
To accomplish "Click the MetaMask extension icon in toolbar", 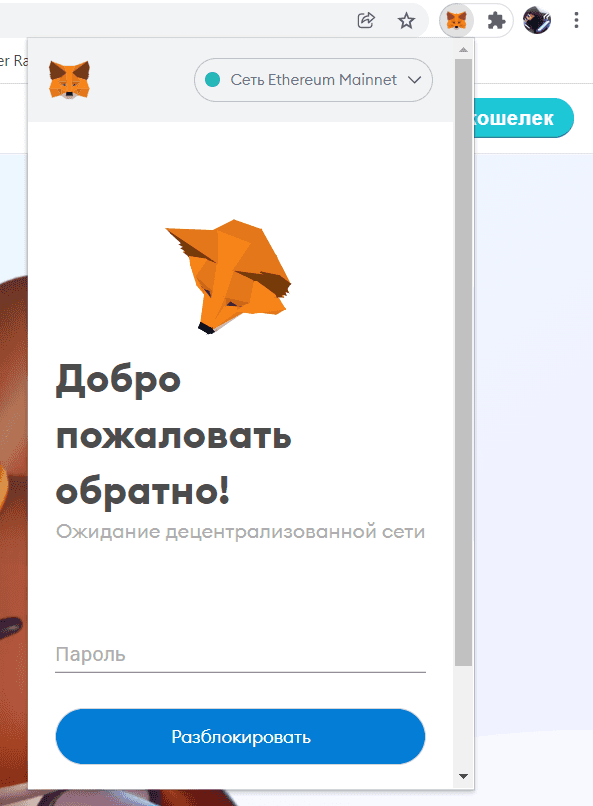I will (x=456, y=21).
